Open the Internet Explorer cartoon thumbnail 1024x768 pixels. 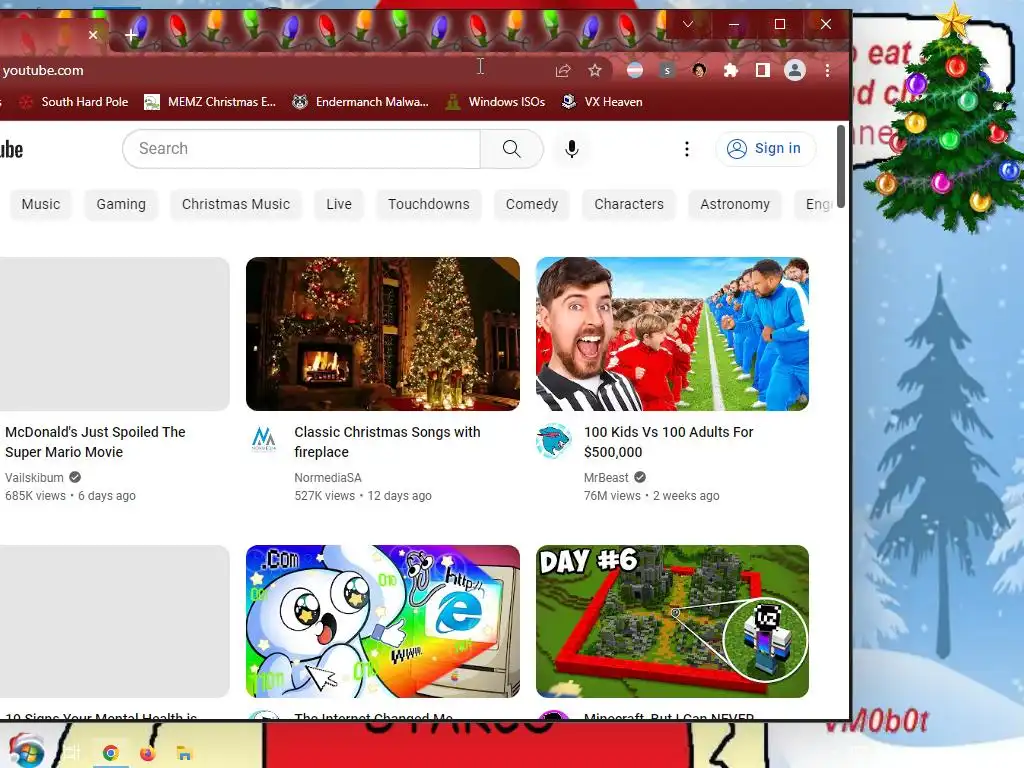pyautogui.click(x=383, y=621)
